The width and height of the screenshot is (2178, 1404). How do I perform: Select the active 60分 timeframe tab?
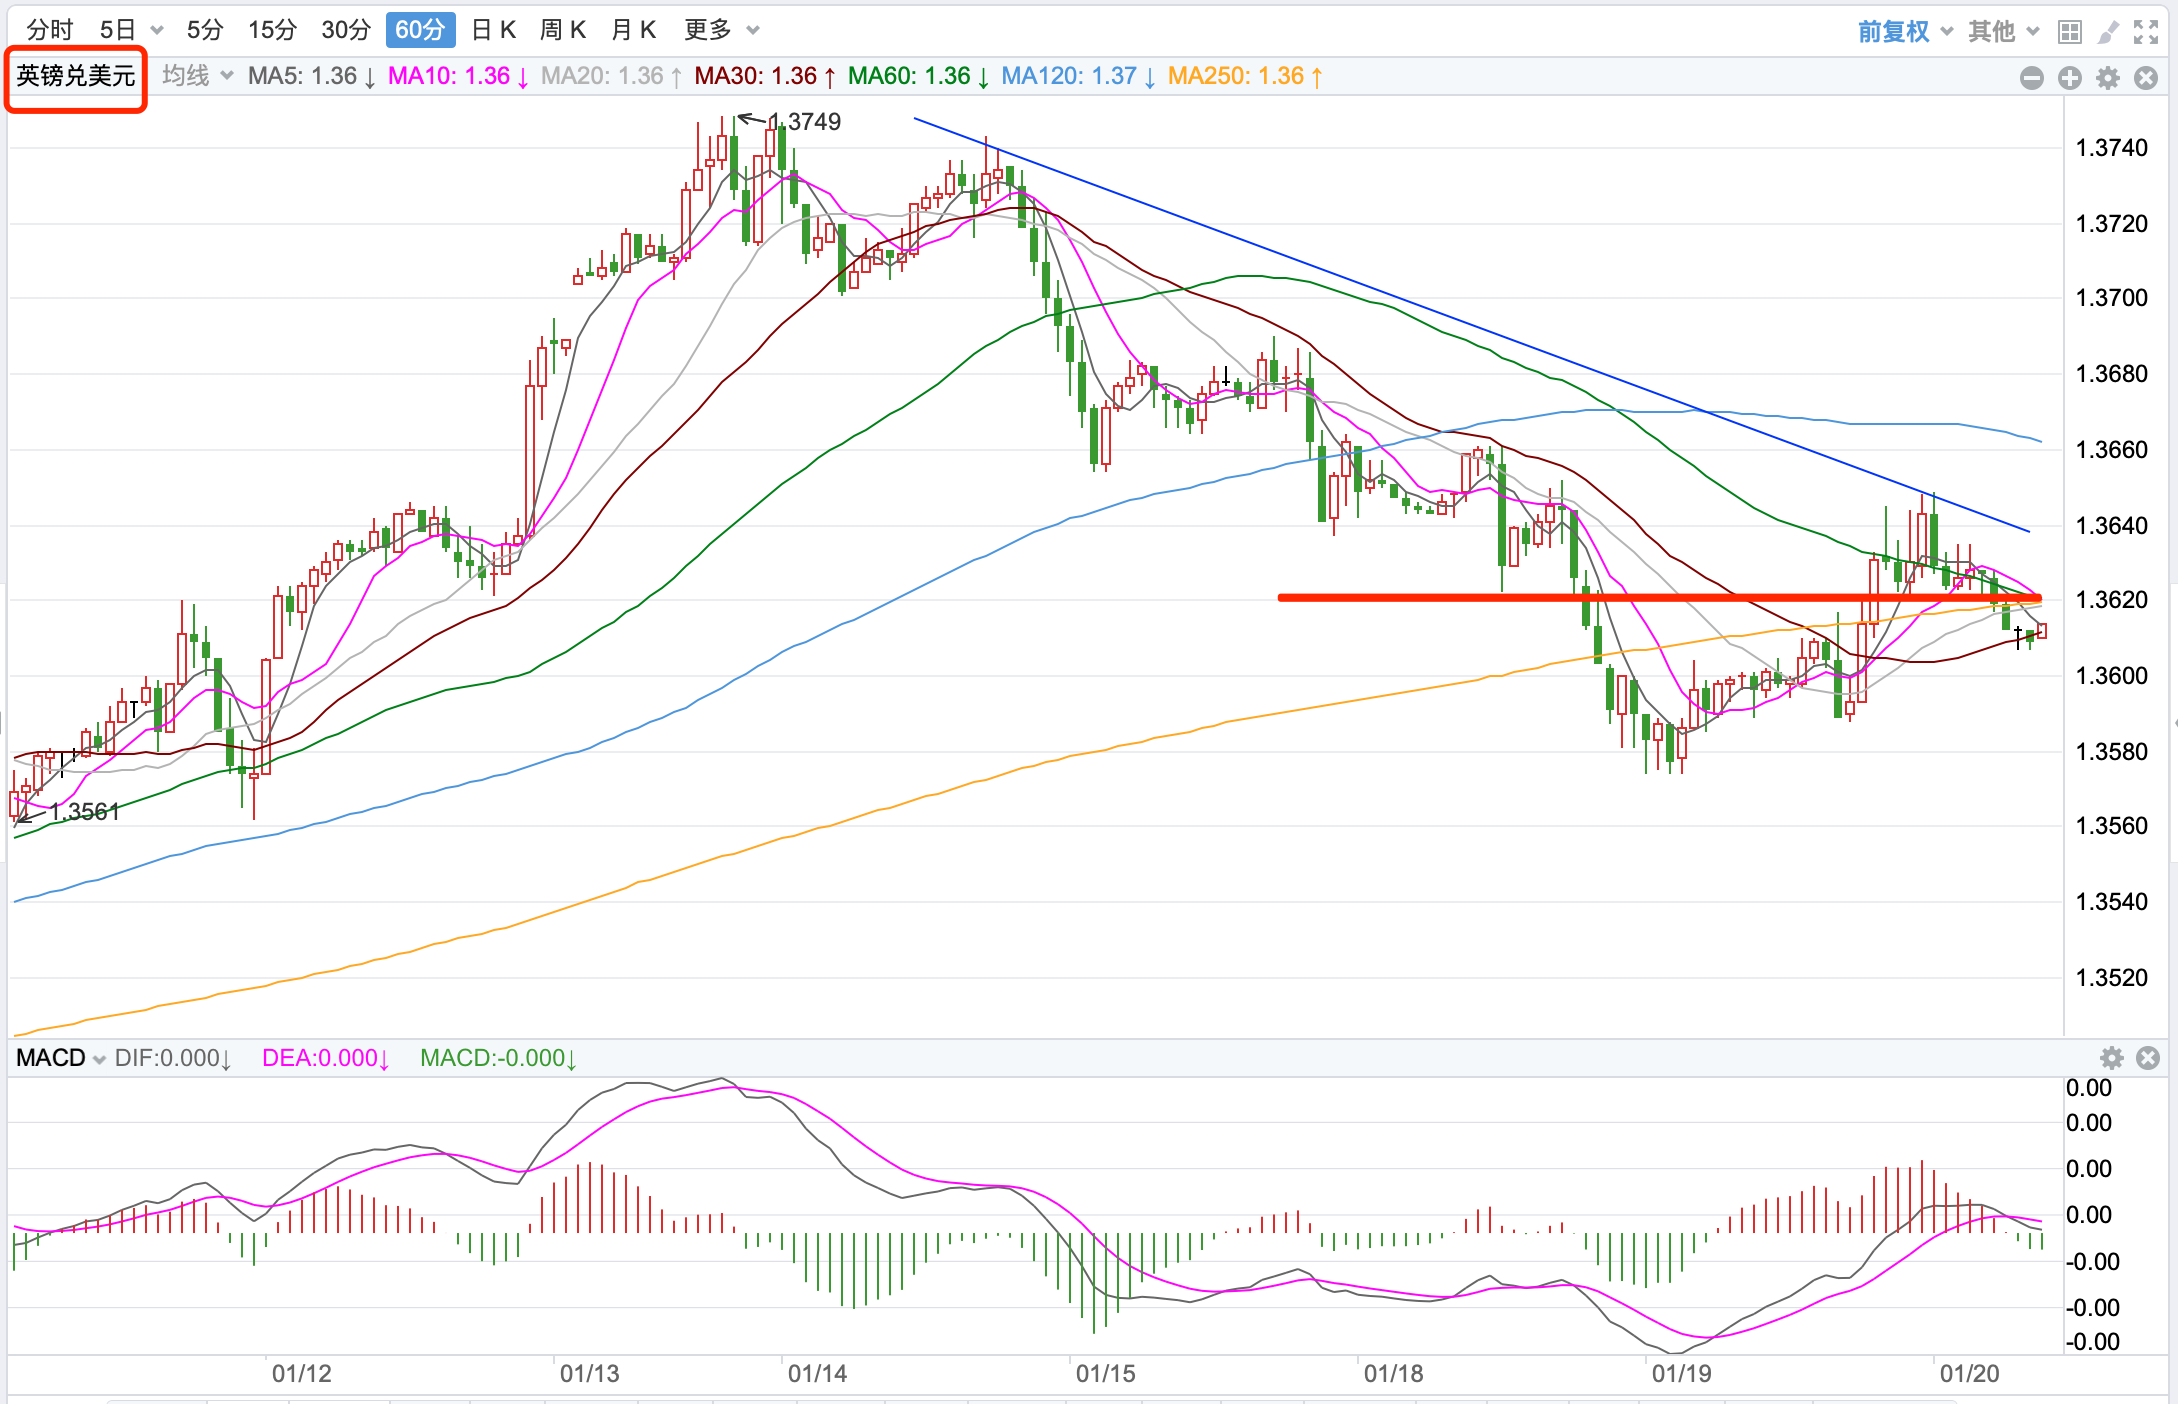coord(420,30)
